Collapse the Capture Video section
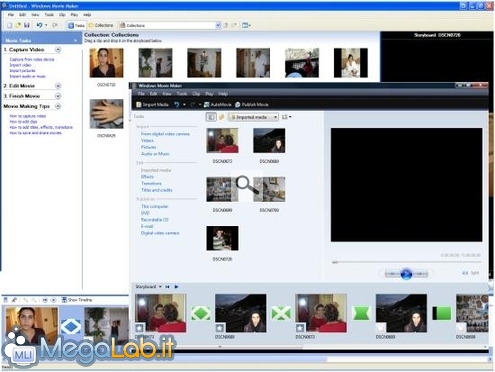Screen dimensions: 495x372 [x=58, y=50]
